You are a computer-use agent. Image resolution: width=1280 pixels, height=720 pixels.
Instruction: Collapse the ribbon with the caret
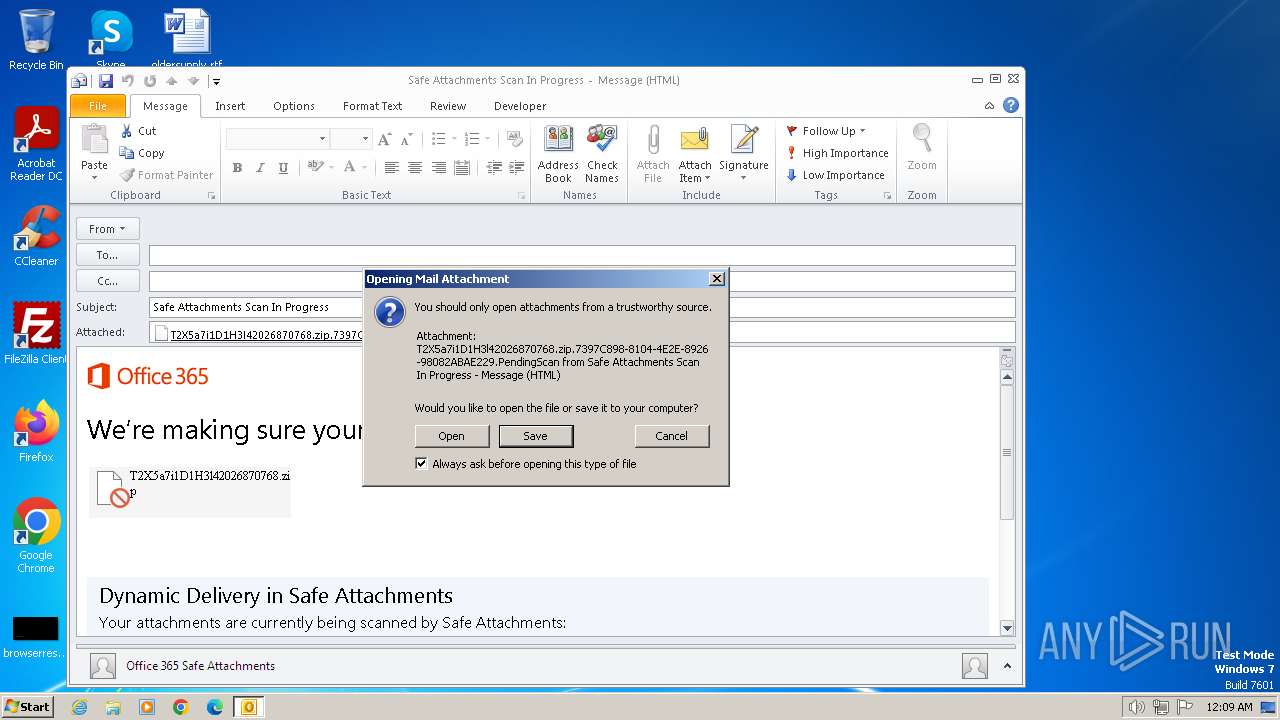pos(989,105)
